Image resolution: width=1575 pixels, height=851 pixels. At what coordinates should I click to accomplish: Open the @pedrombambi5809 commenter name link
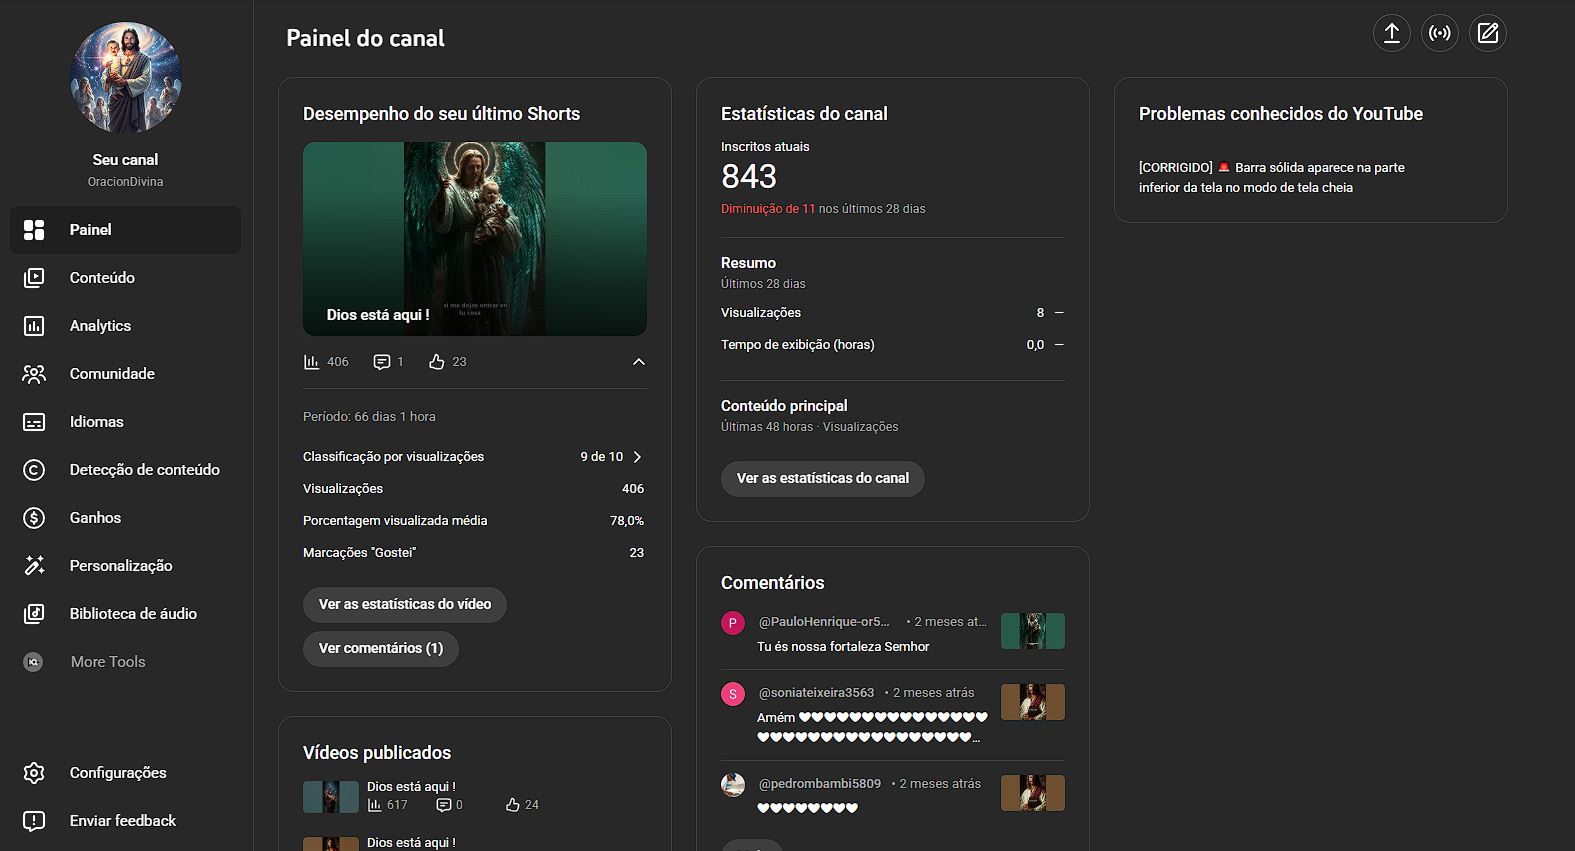[820, 784]
